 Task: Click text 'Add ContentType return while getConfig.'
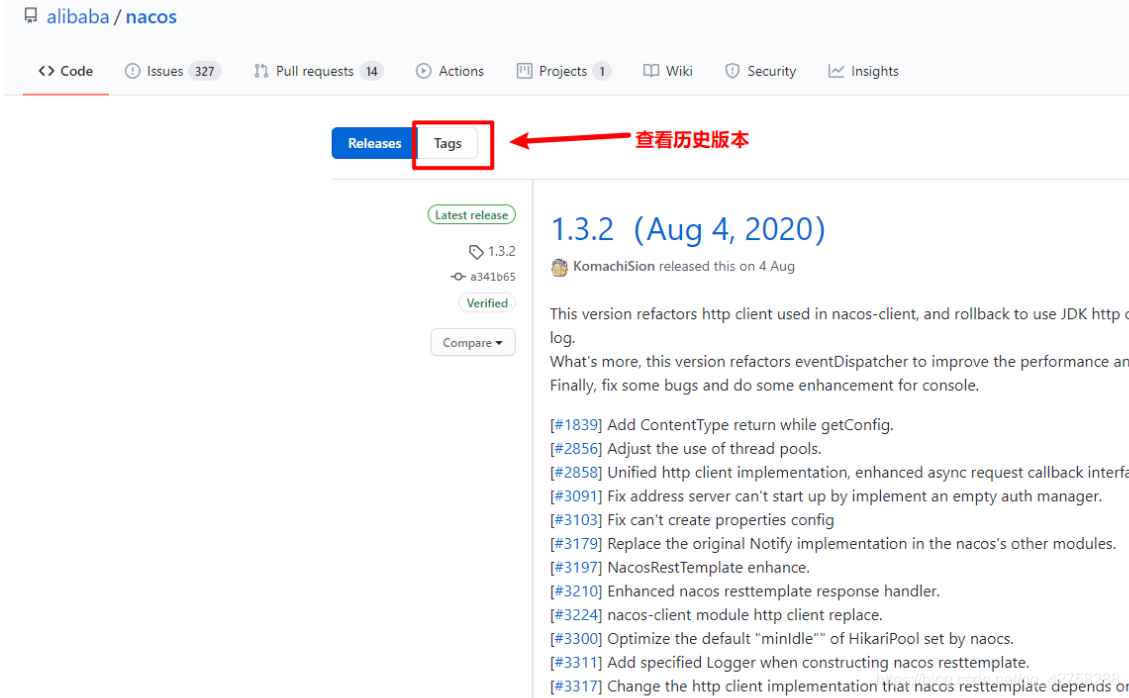coord(750,425)
